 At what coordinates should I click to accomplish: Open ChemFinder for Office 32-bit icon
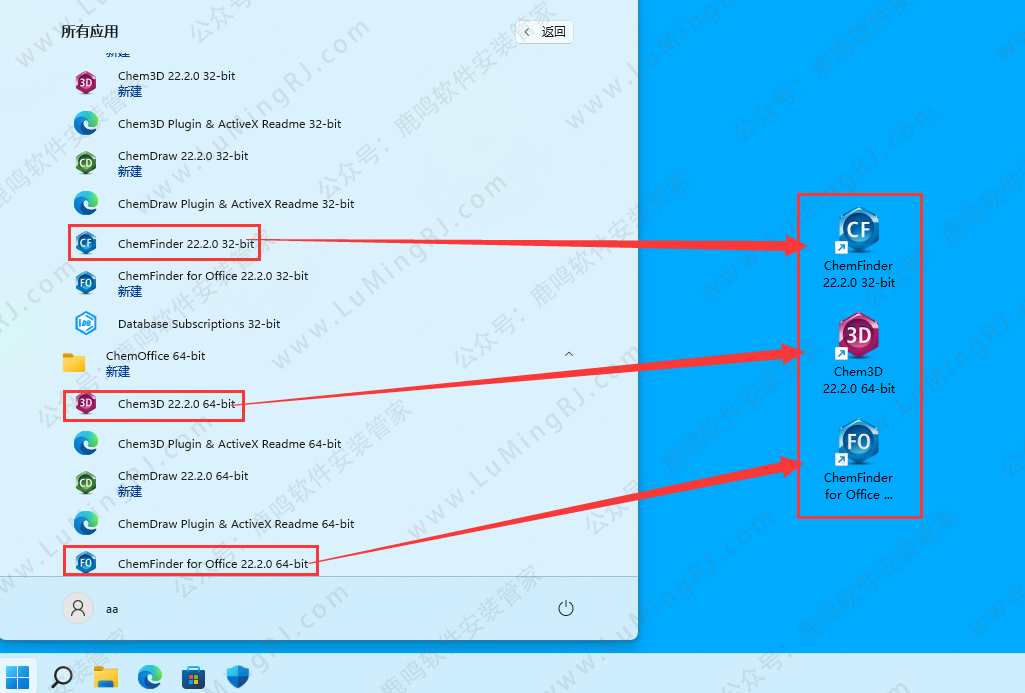click(86, 283)
